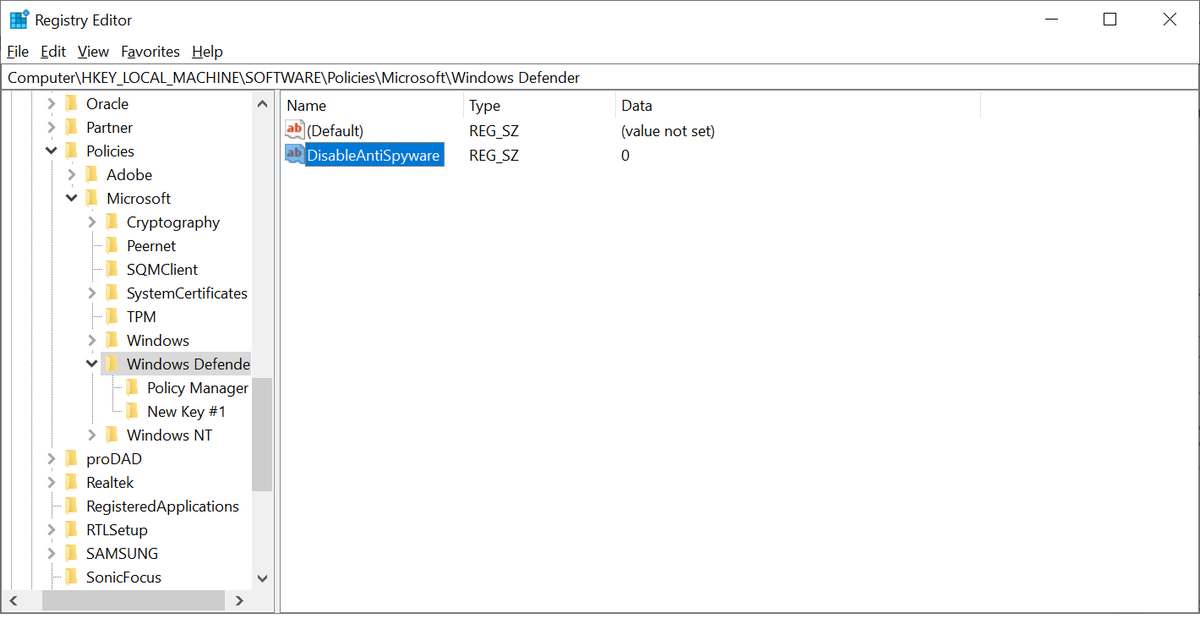Screen dimensions: 1200x619
Task: Sort by the Name column header
Action: pos(373,105)
